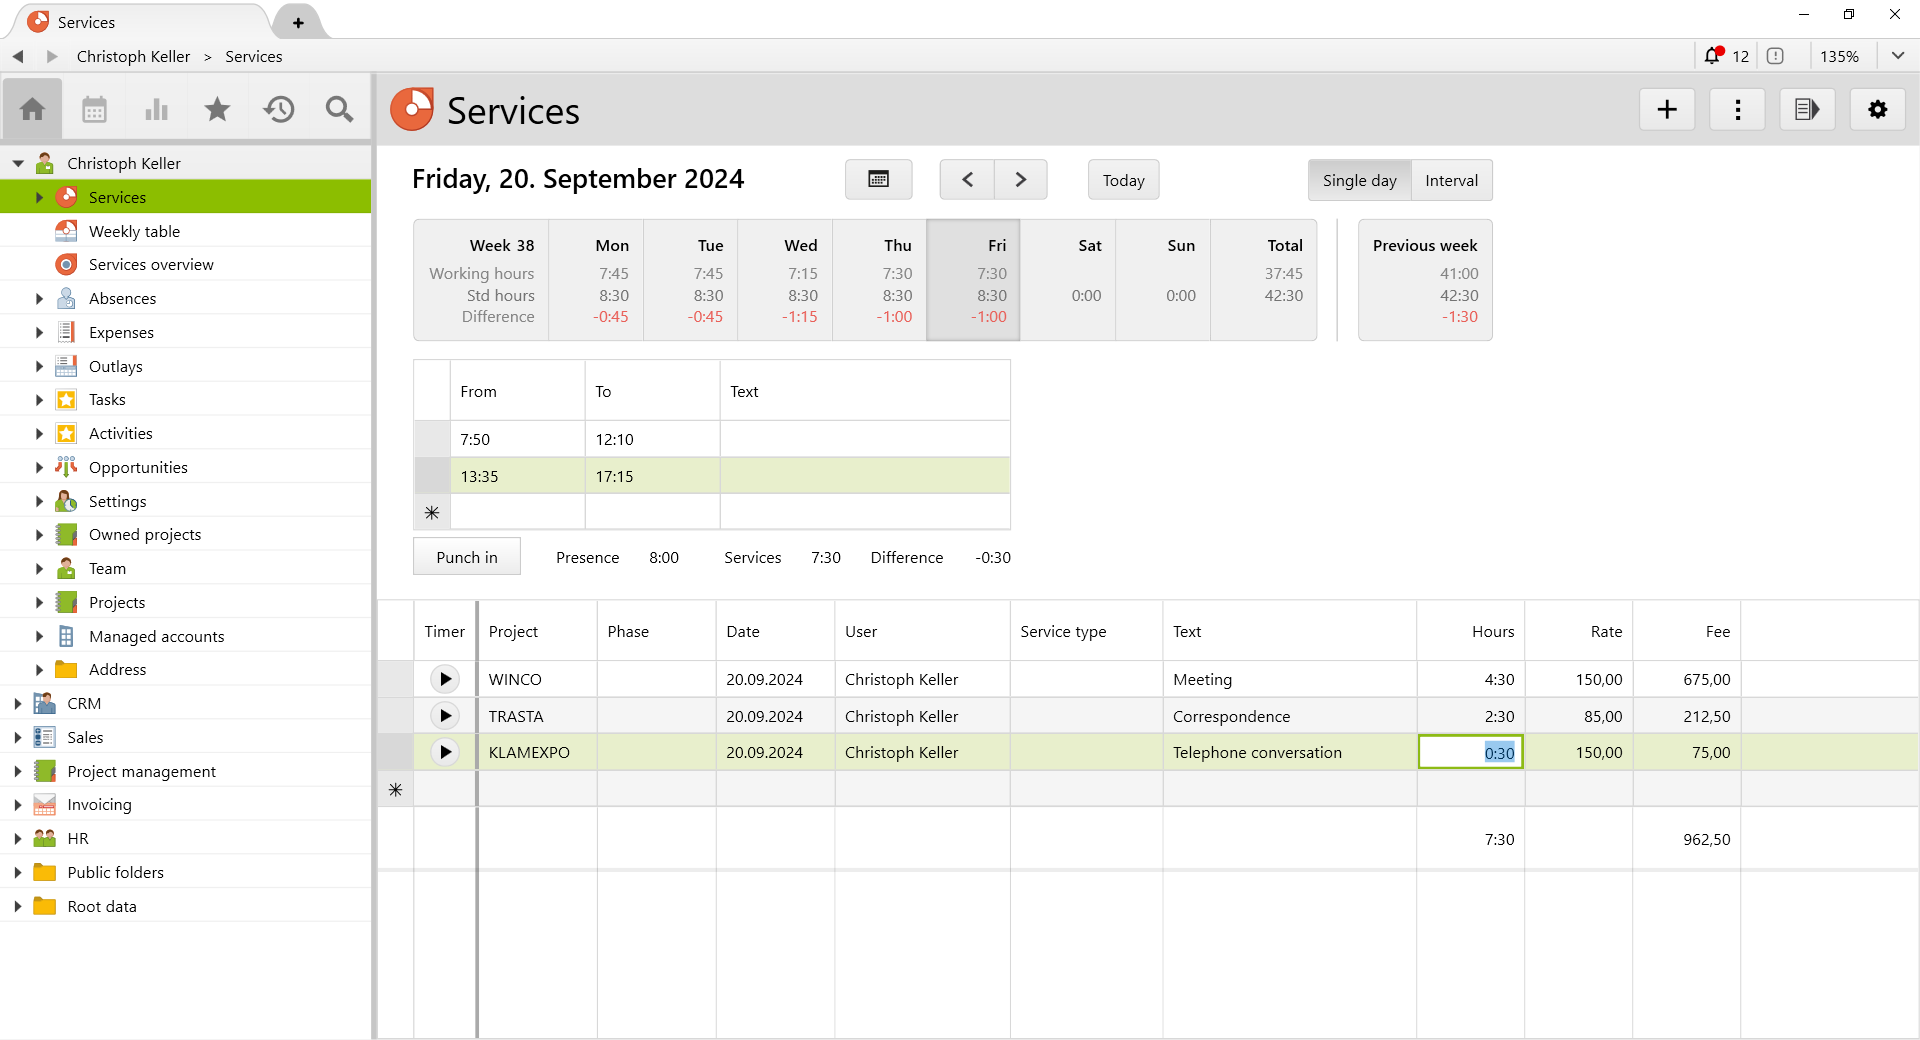Open the zoom level dropdown at 135%
The width and height of the screenshot is (1920, 1040).
click(x=1840, y=56)
